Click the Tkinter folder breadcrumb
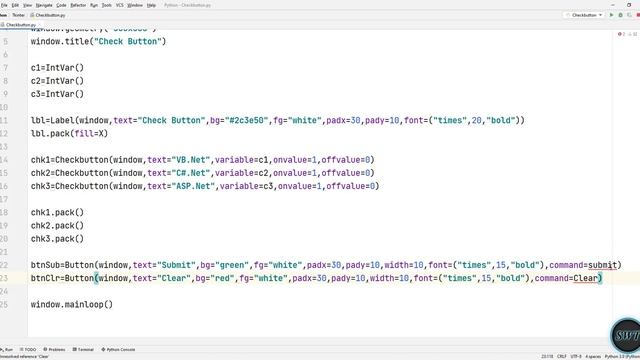 pyautogui.click(x=18, y=15)
